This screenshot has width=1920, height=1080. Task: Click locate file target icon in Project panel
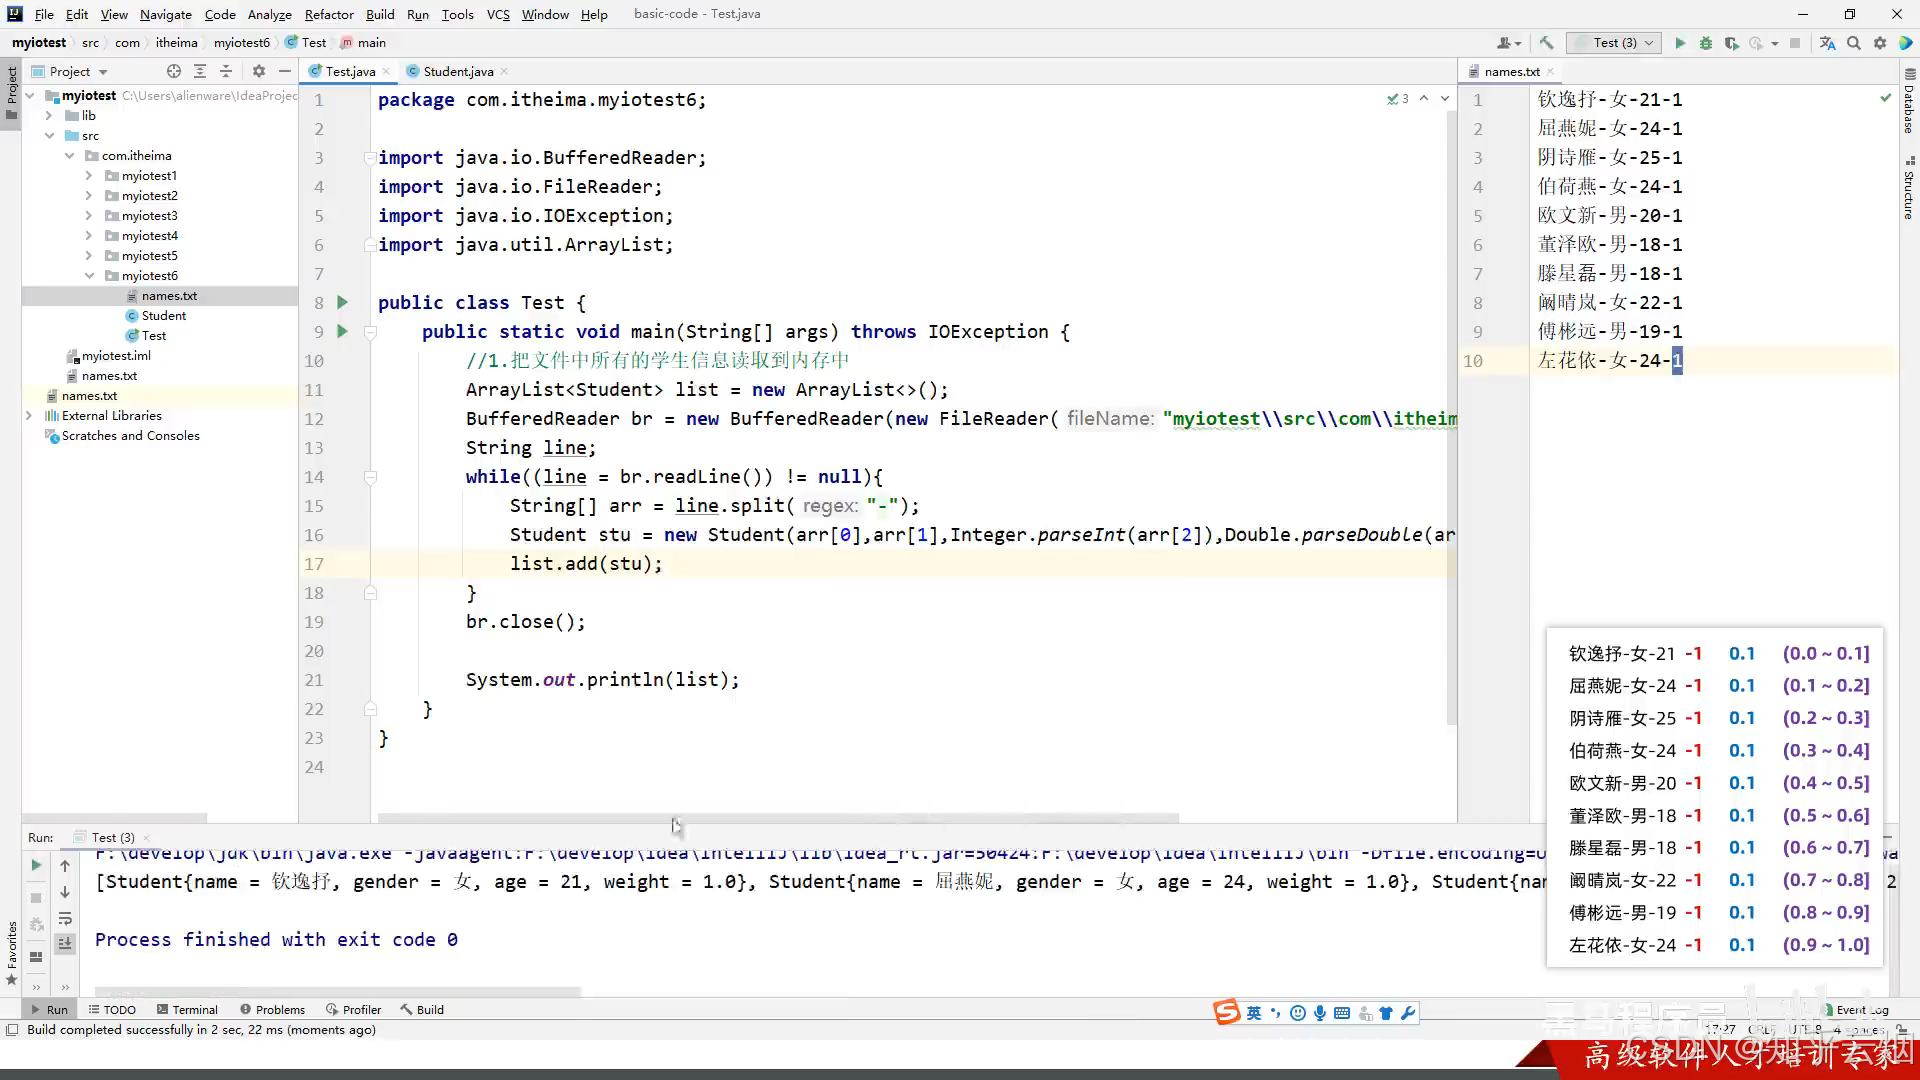(x=174, y=71)
